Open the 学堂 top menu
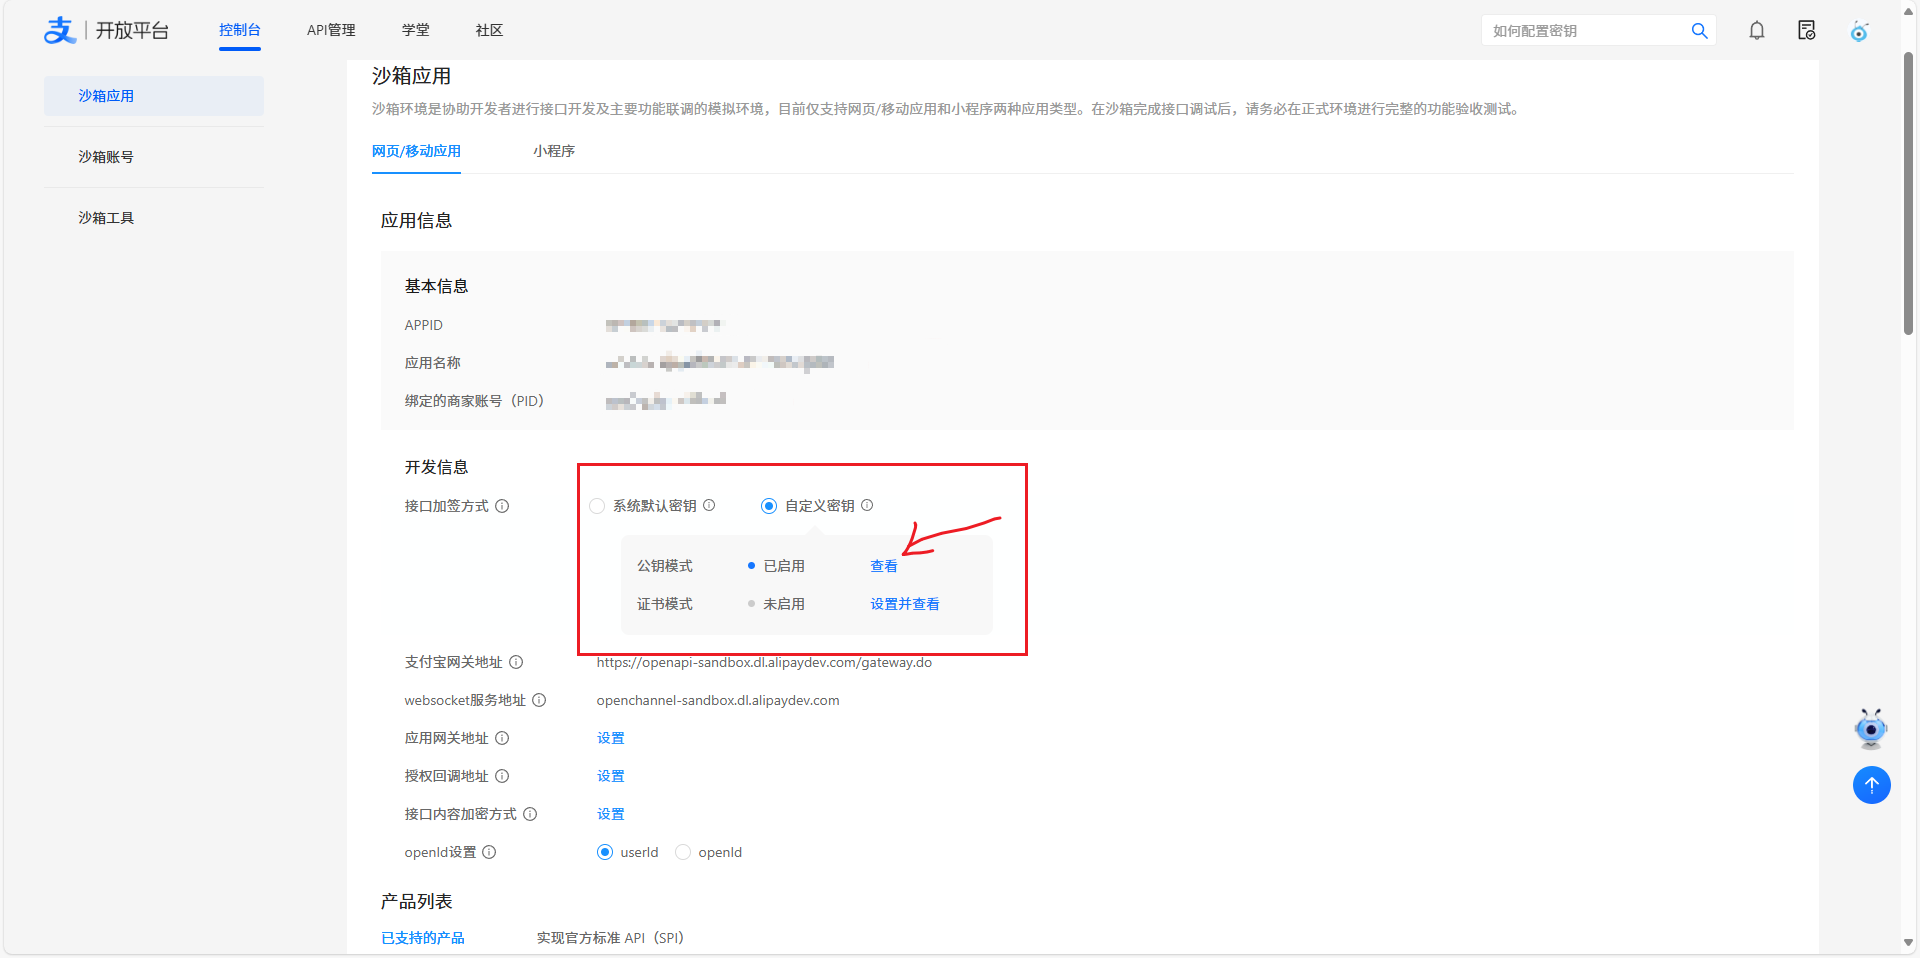The height and width of the screenshot is (958, 1920). [x=416, y=30]
